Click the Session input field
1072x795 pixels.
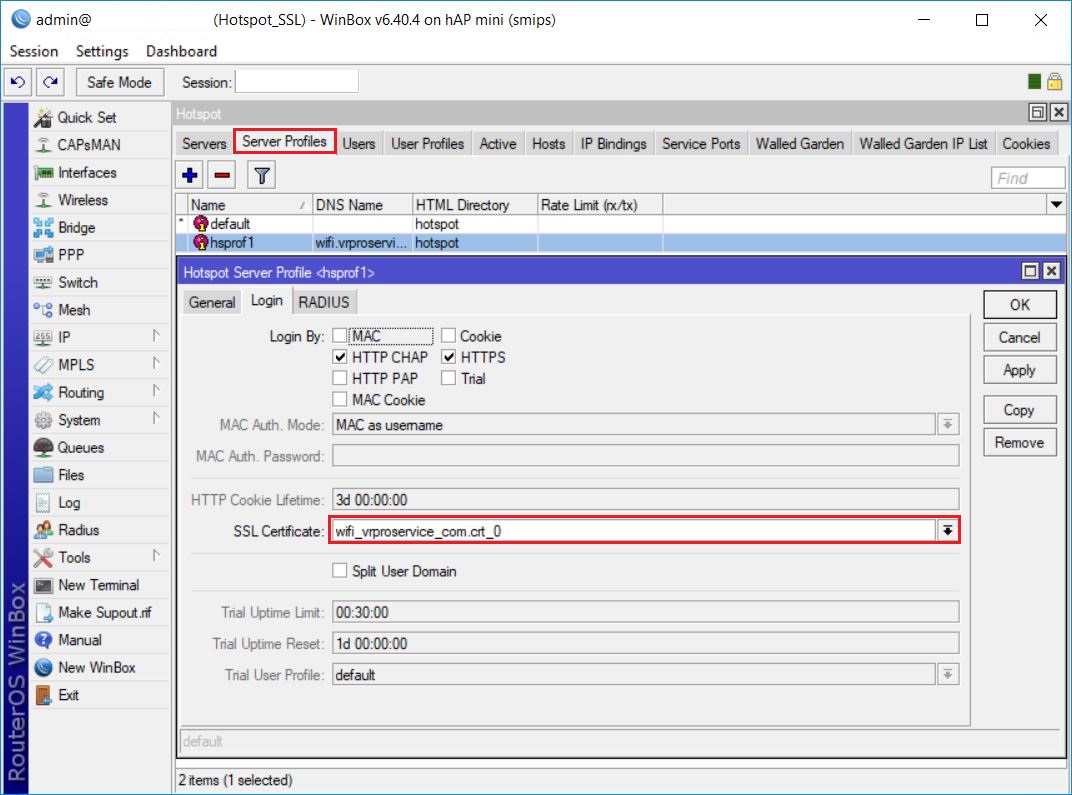point(297,82)
